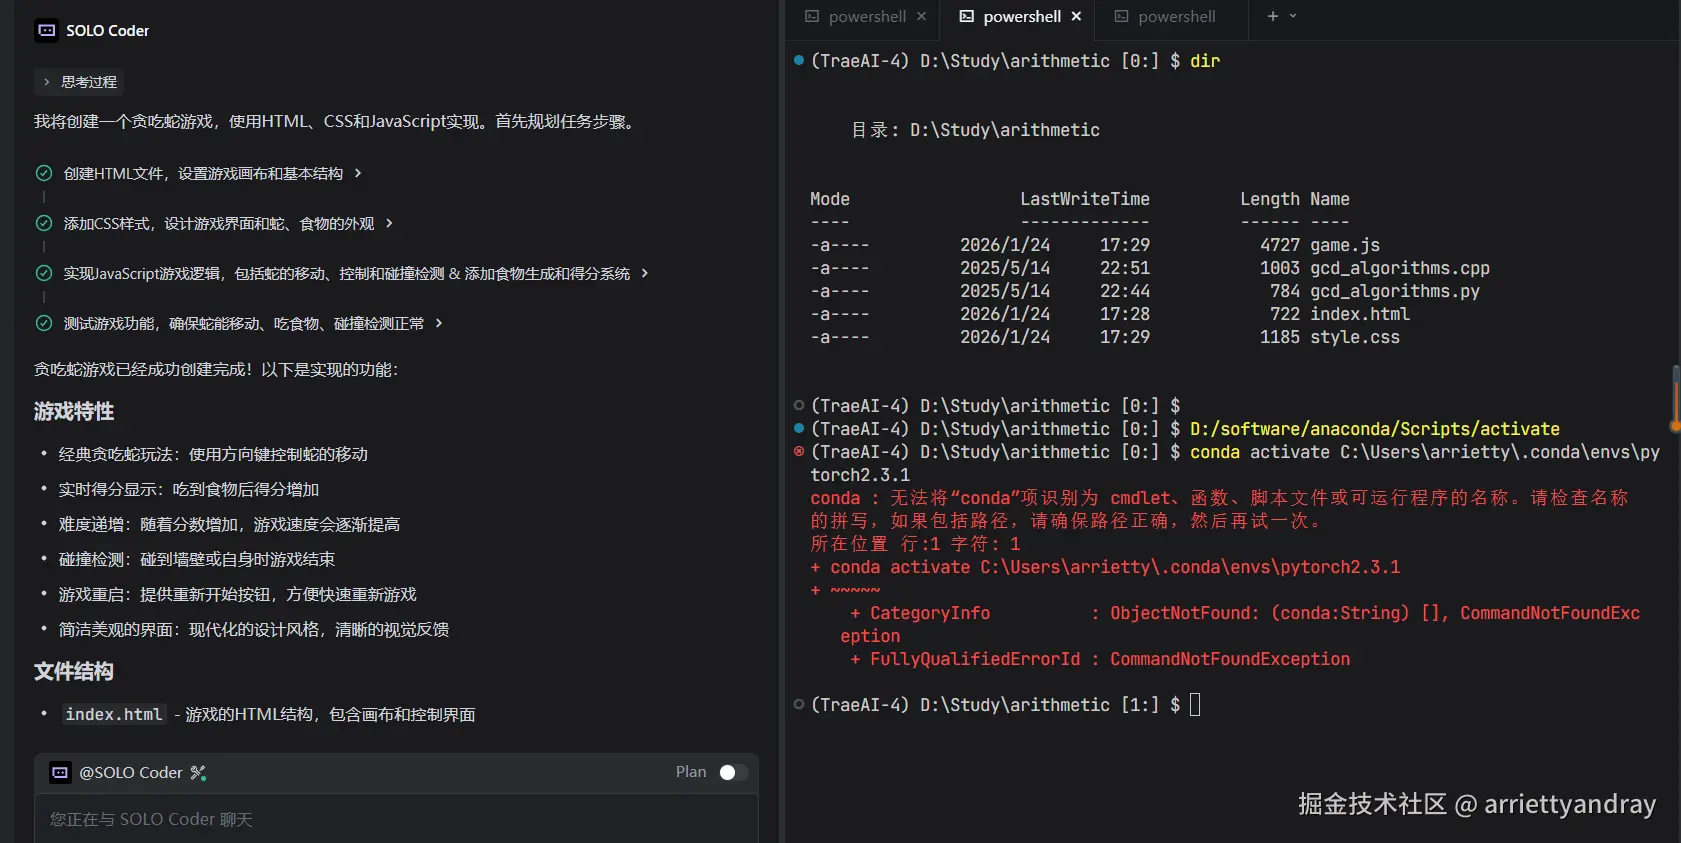This screenshot has width=1681, height=843.
Task: Click hollow status dot beside the empty prompt after the dir listing
Action: (799, 405)
